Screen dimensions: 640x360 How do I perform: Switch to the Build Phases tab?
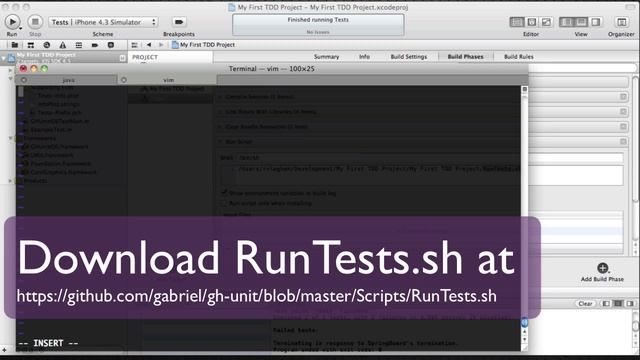pos(465,57)
